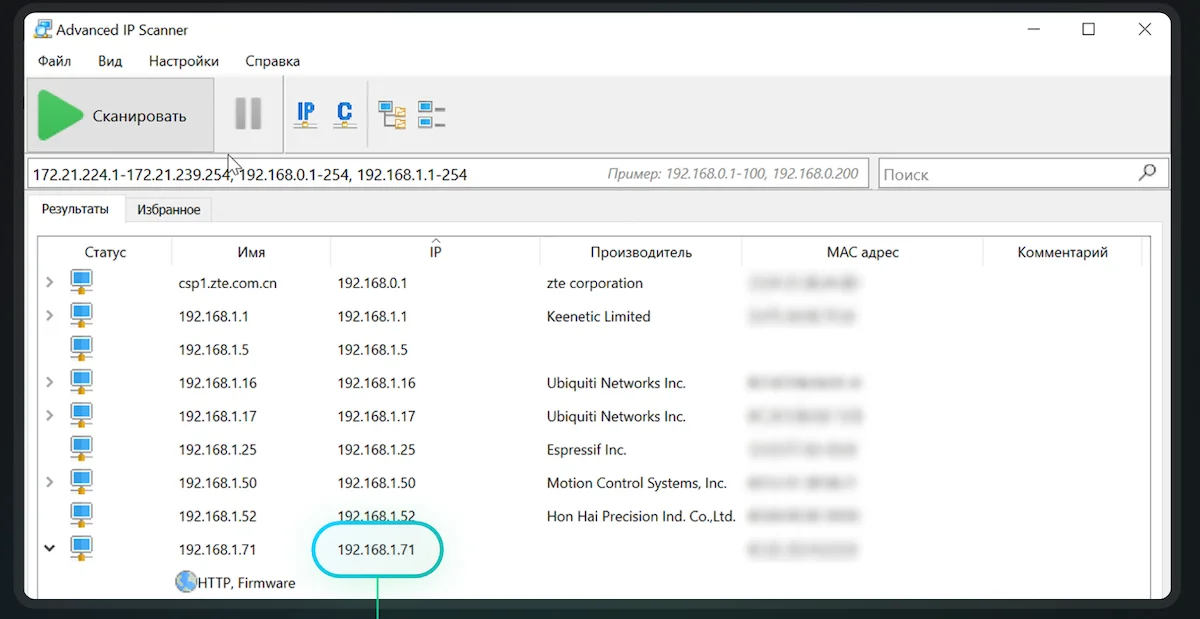Click computer icon of 192.168.1.5 row
The height and width of the screenshot is (619, 1200).
tap(81, 350)
